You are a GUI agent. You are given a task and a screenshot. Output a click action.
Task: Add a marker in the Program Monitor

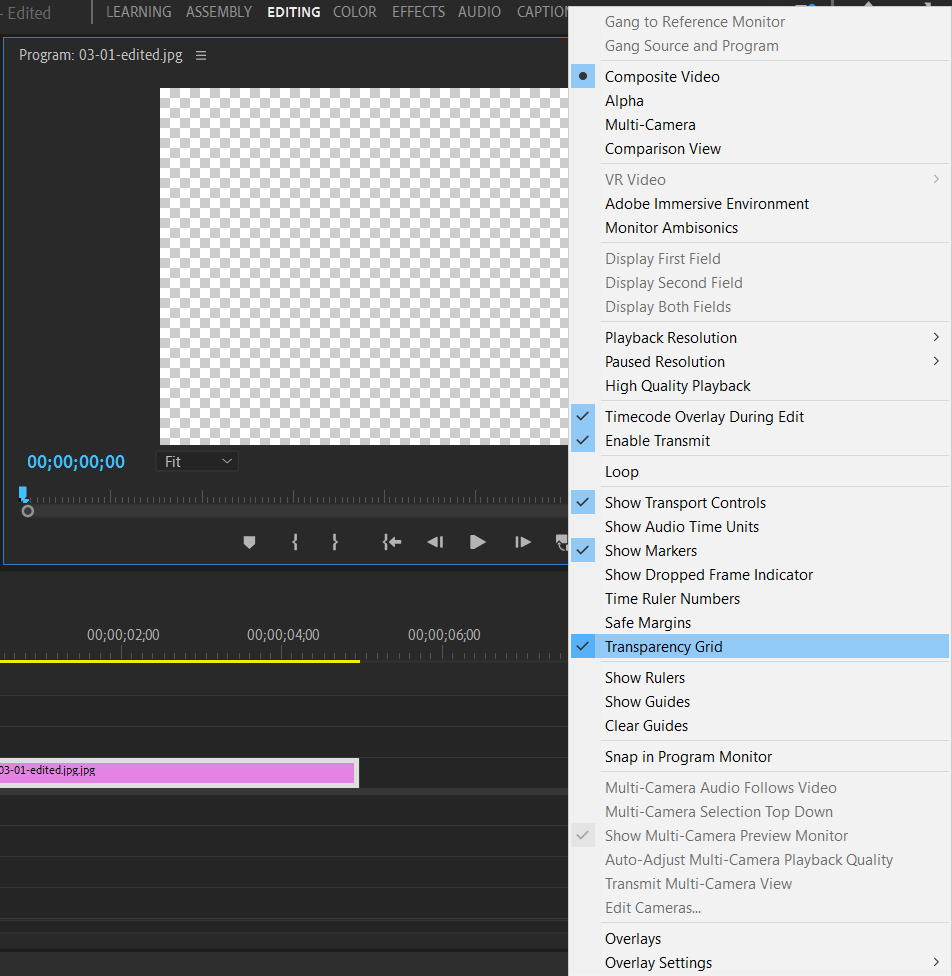pos(249,542)
